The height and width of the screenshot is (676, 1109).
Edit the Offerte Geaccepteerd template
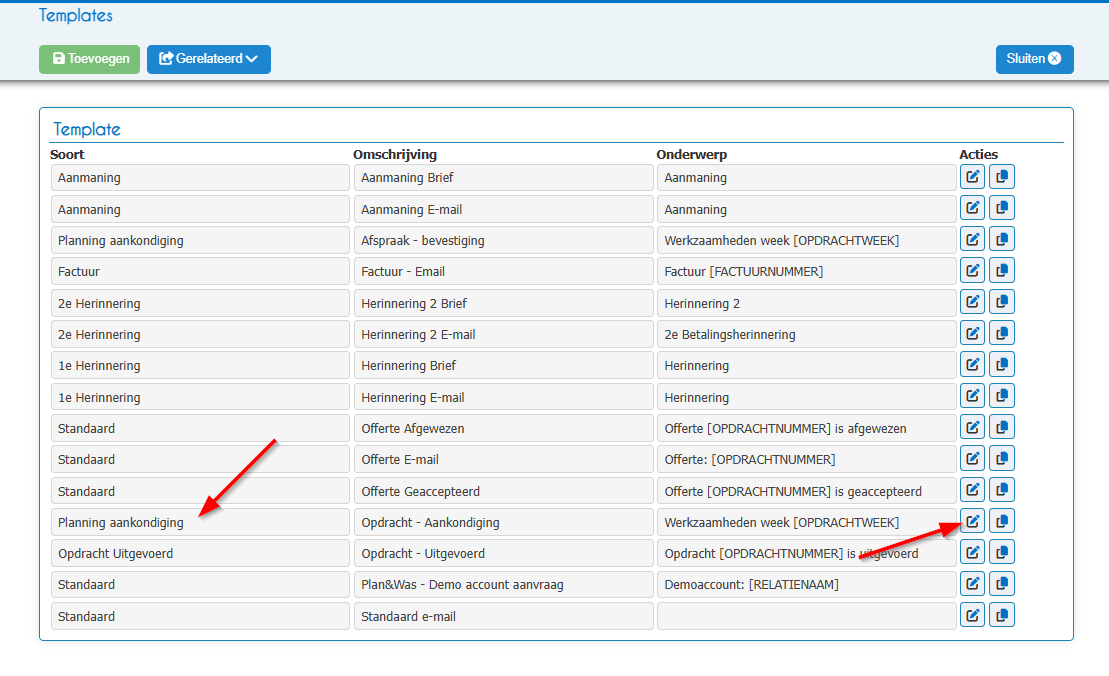(972, 489)
